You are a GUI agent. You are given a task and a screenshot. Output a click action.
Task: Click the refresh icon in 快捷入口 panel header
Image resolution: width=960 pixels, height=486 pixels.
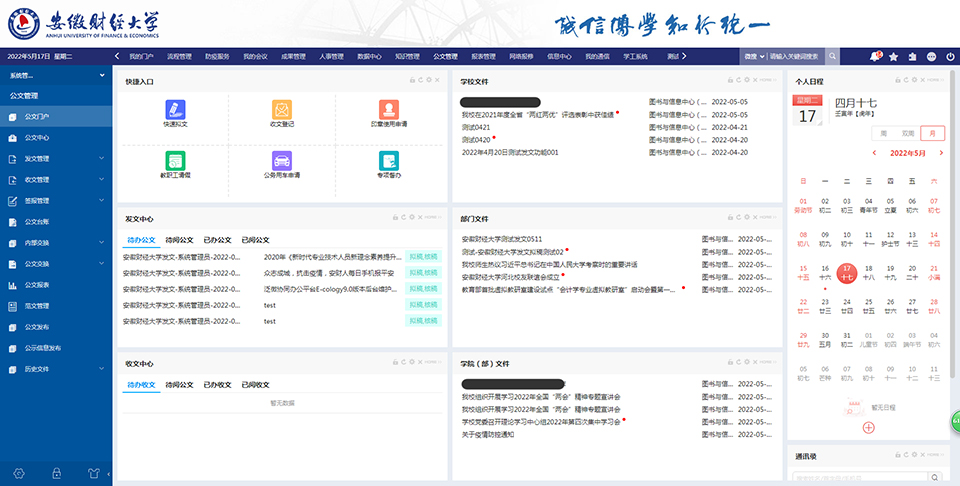[421, 80]
